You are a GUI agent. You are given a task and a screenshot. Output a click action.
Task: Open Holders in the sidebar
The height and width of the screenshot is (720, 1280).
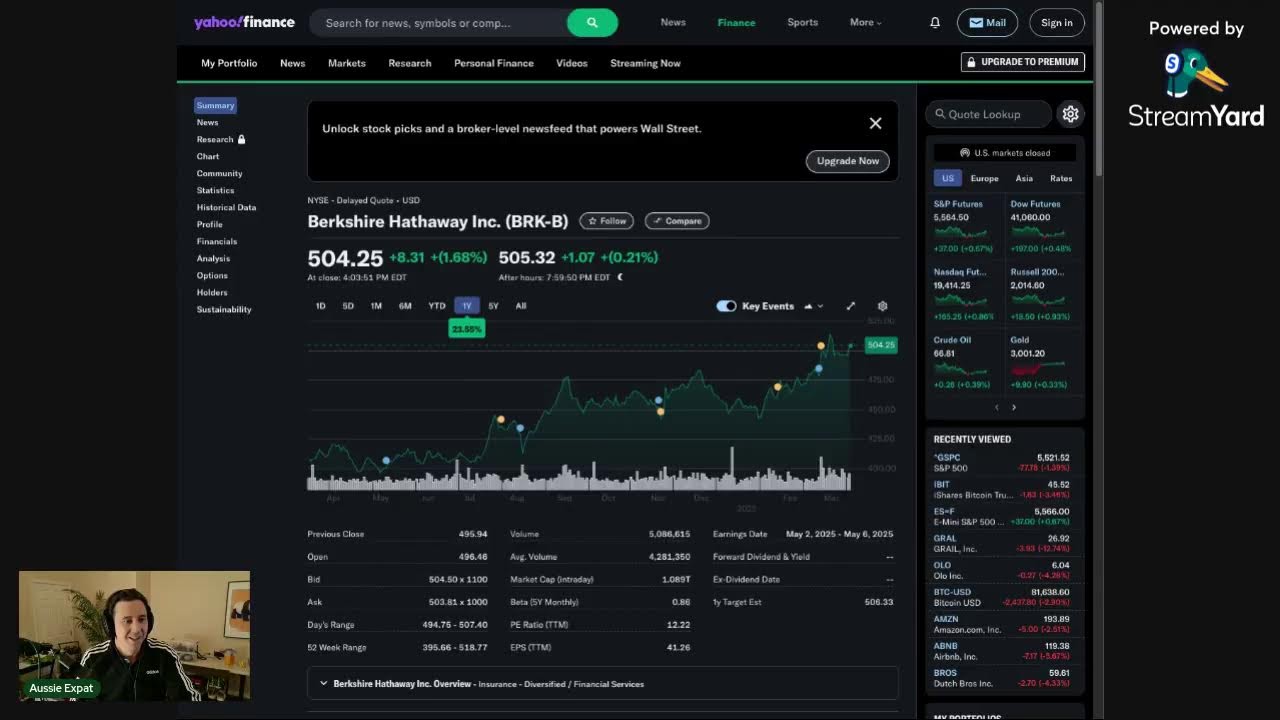pos(212,292)
